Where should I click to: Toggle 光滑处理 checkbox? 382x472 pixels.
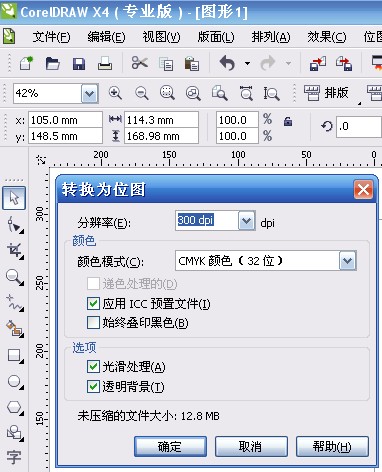(93, 367)
